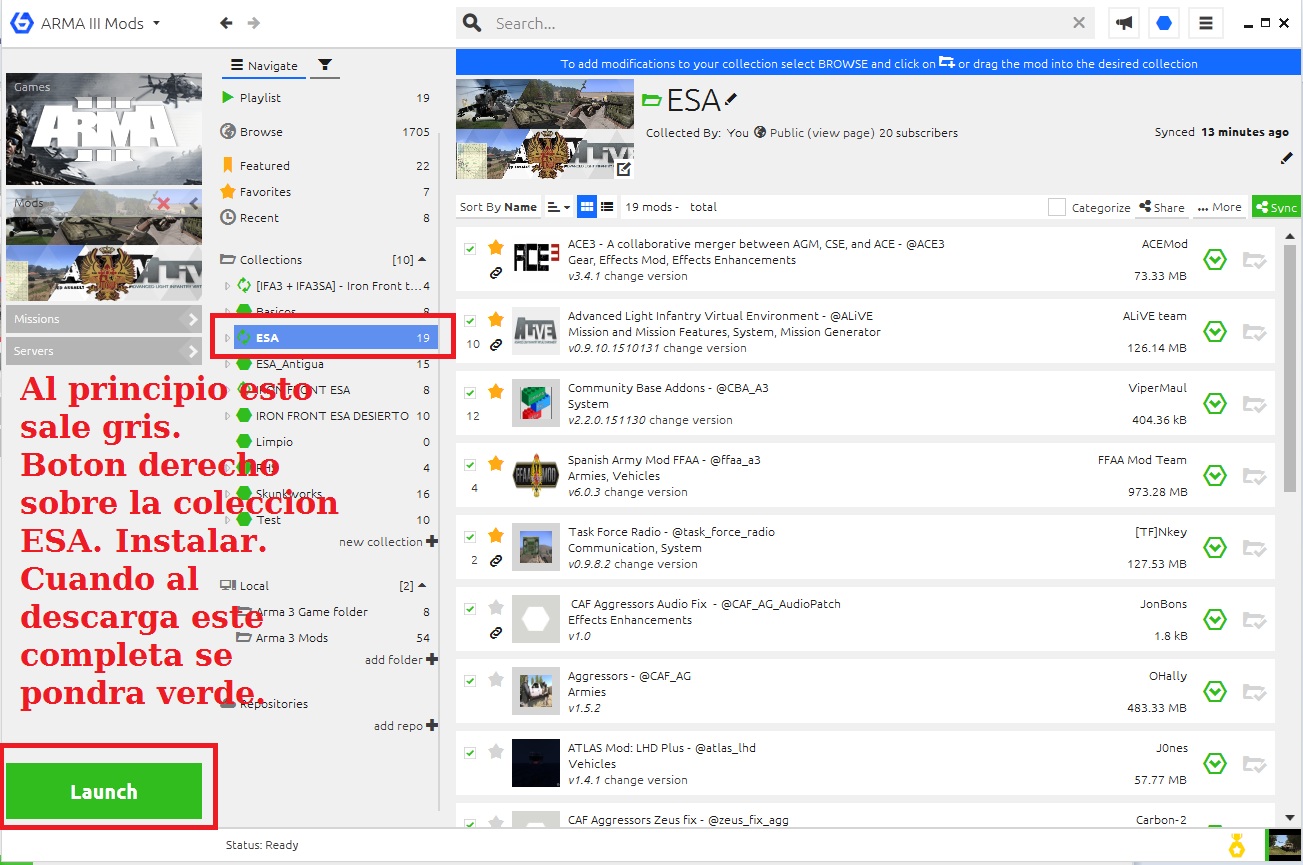Click the Play withSIX logo icon
Screen dimensions: 1303x865
[21, 22]
